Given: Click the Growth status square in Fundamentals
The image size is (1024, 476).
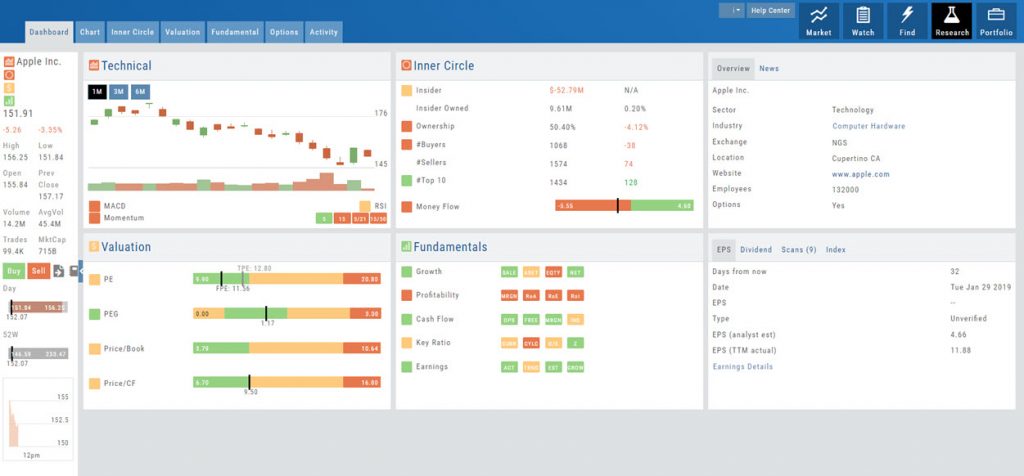Looking at the screenshot, I should coord(406,272).
